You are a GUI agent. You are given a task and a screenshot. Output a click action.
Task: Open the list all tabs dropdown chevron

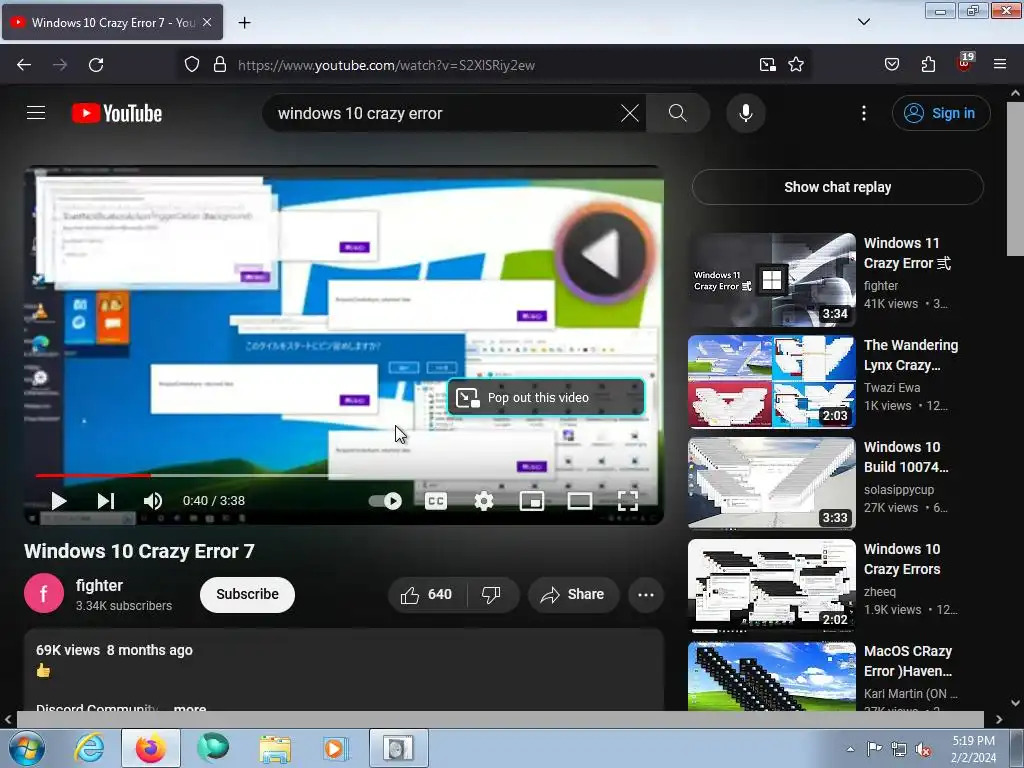863,22
